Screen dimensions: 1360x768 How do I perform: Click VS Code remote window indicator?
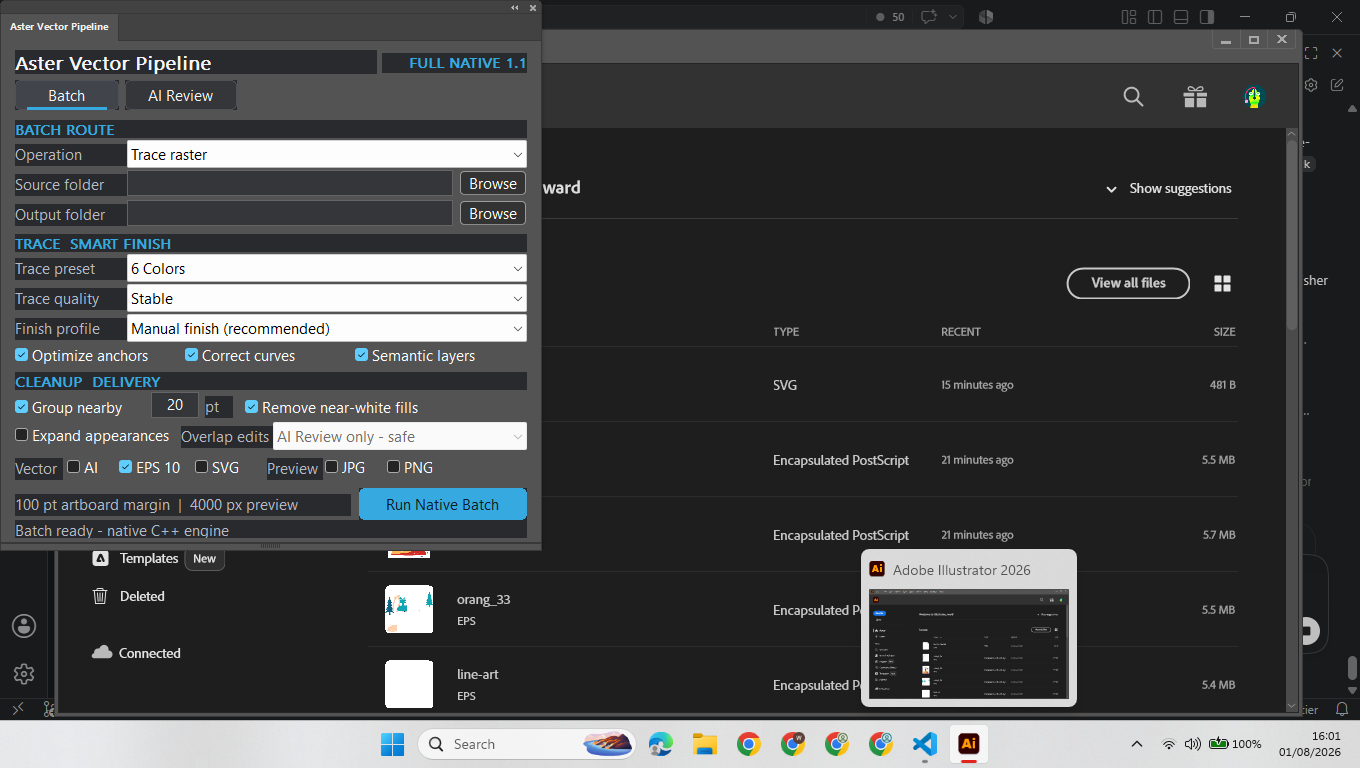[x=17, y=708]
